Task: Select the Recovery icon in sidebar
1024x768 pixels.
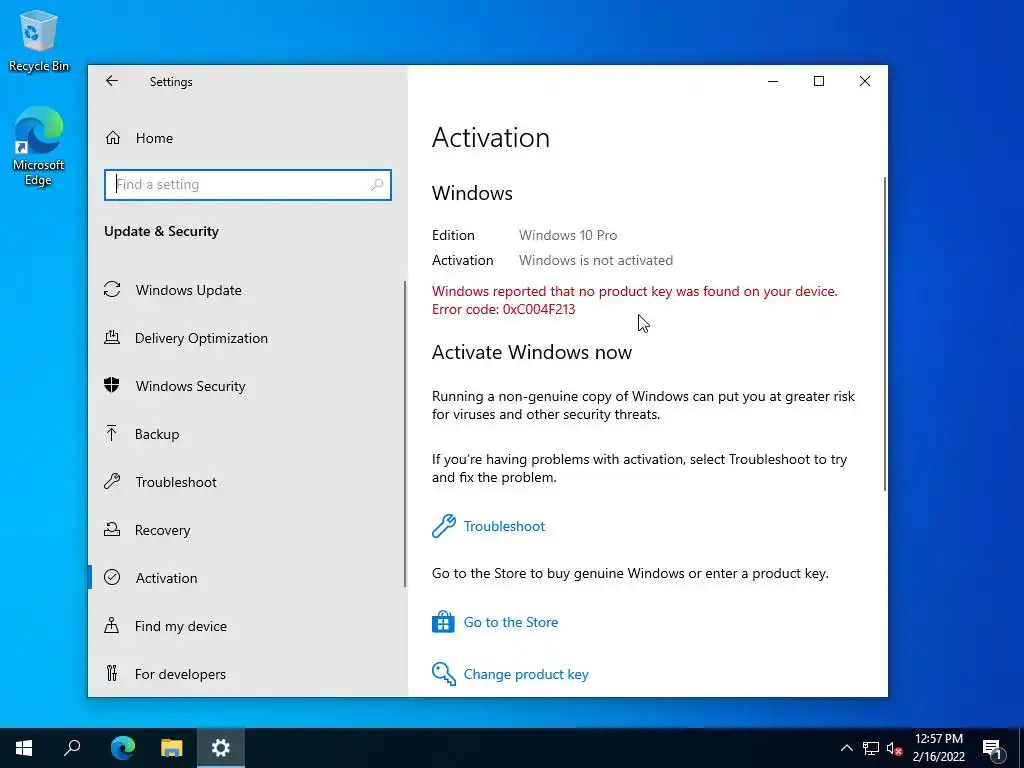Action: 112,530
